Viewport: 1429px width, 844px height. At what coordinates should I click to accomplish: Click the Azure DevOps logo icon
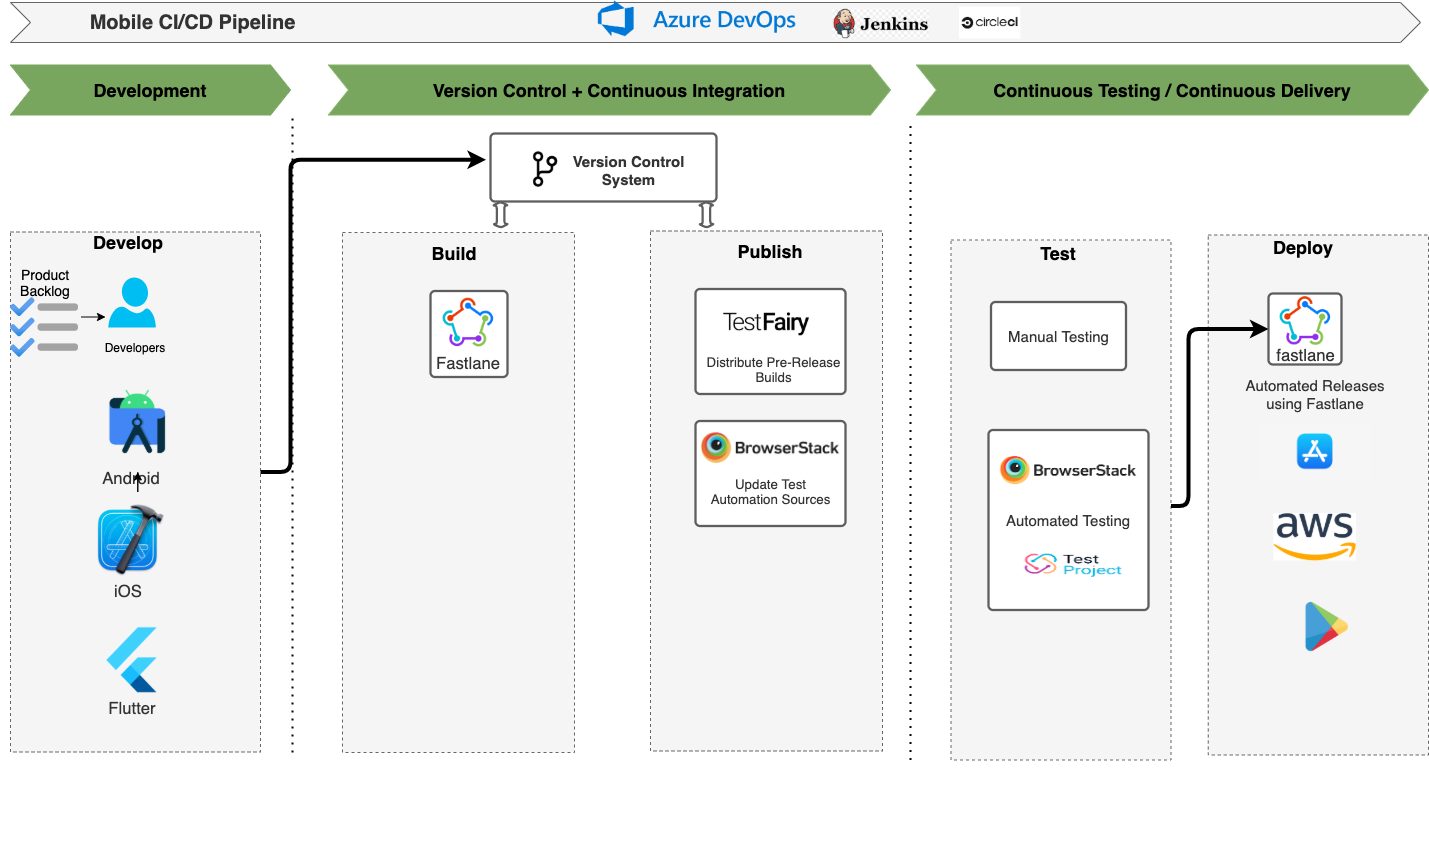point(616,20)
